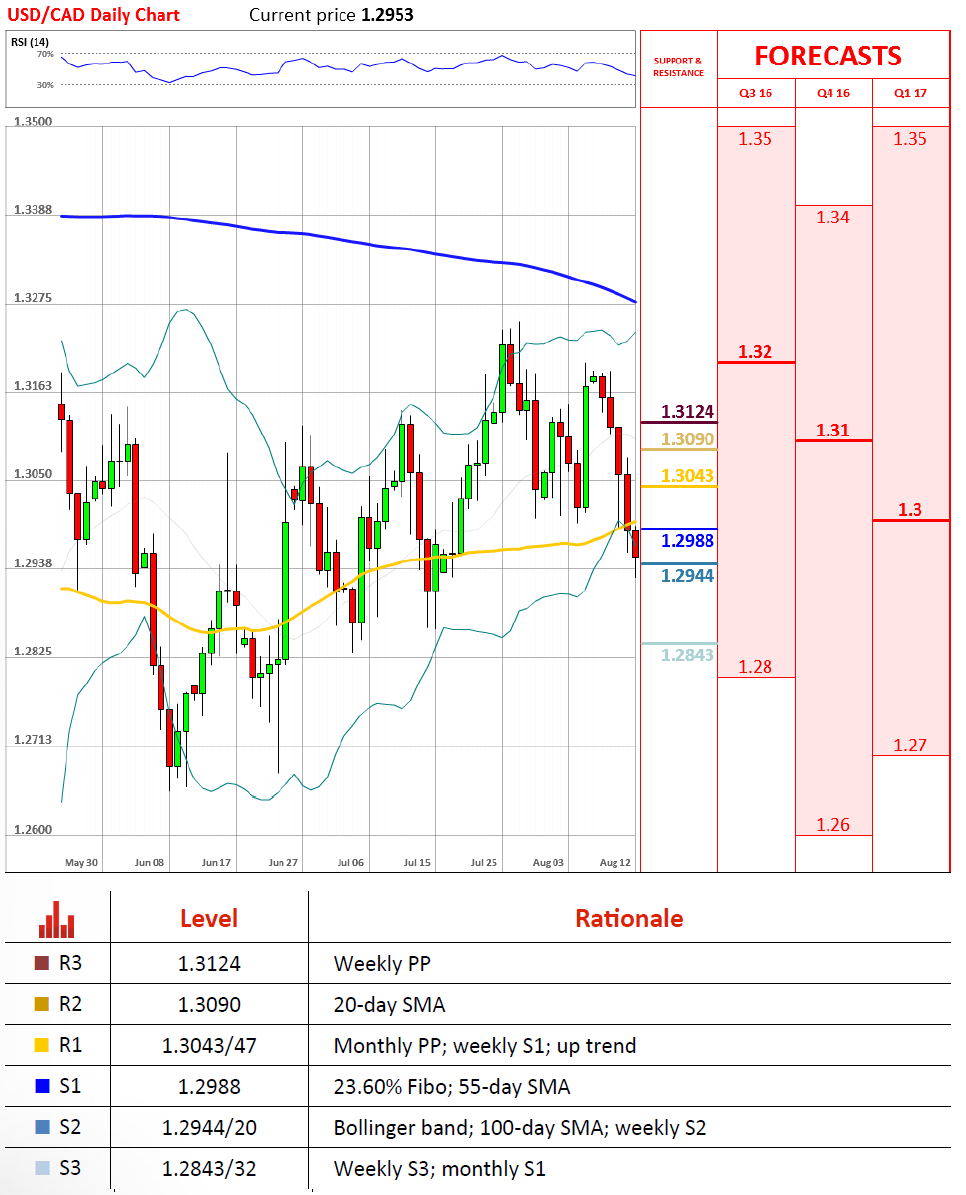Click the current price value 1.2953

[387, 15]
